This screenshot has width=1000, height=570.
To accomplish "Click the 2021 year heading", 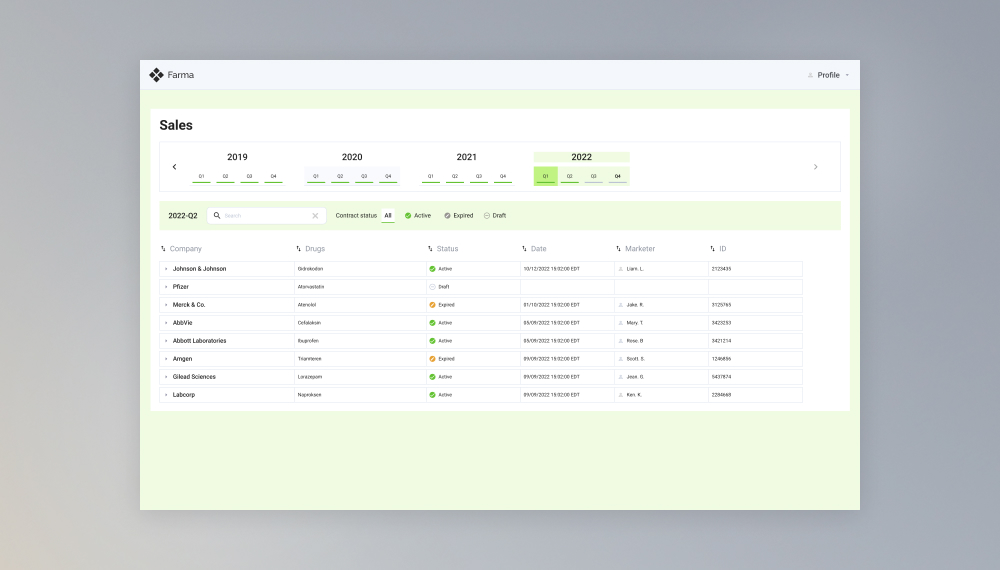I will [x=466, y=157].
